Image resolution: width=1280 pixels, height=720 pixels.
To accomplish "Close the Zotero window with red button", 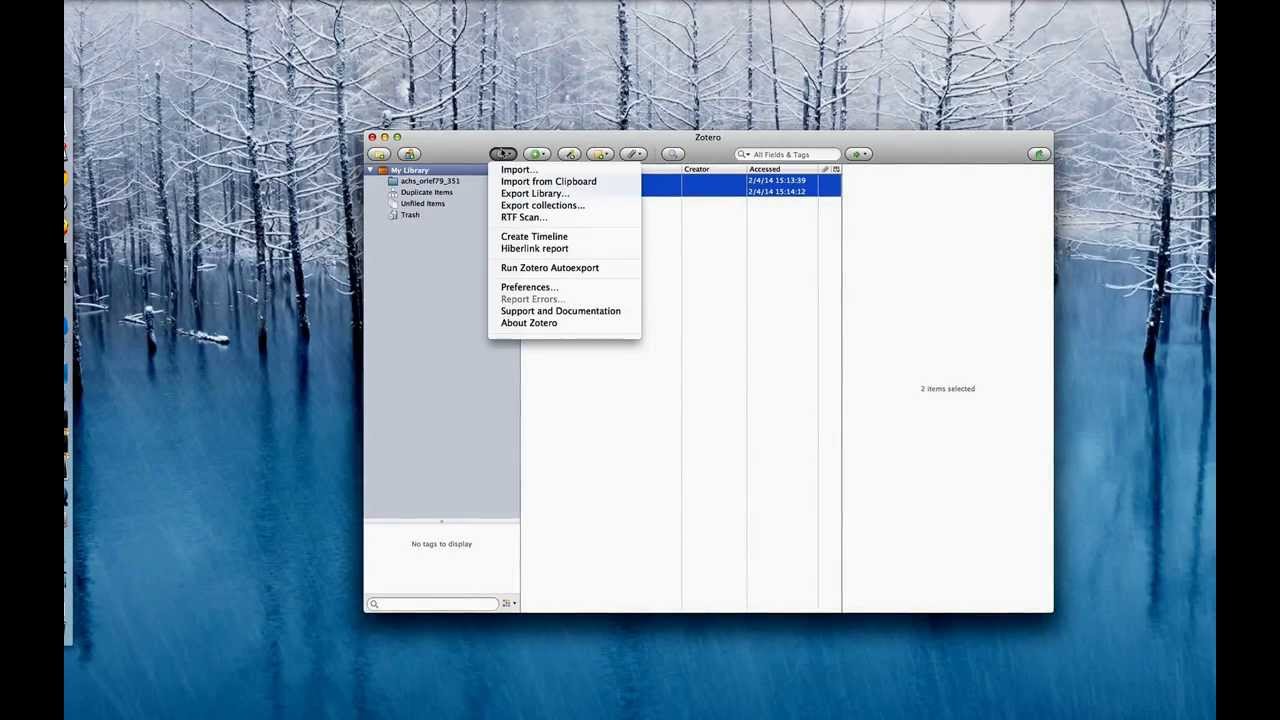I will click(372, 137).
